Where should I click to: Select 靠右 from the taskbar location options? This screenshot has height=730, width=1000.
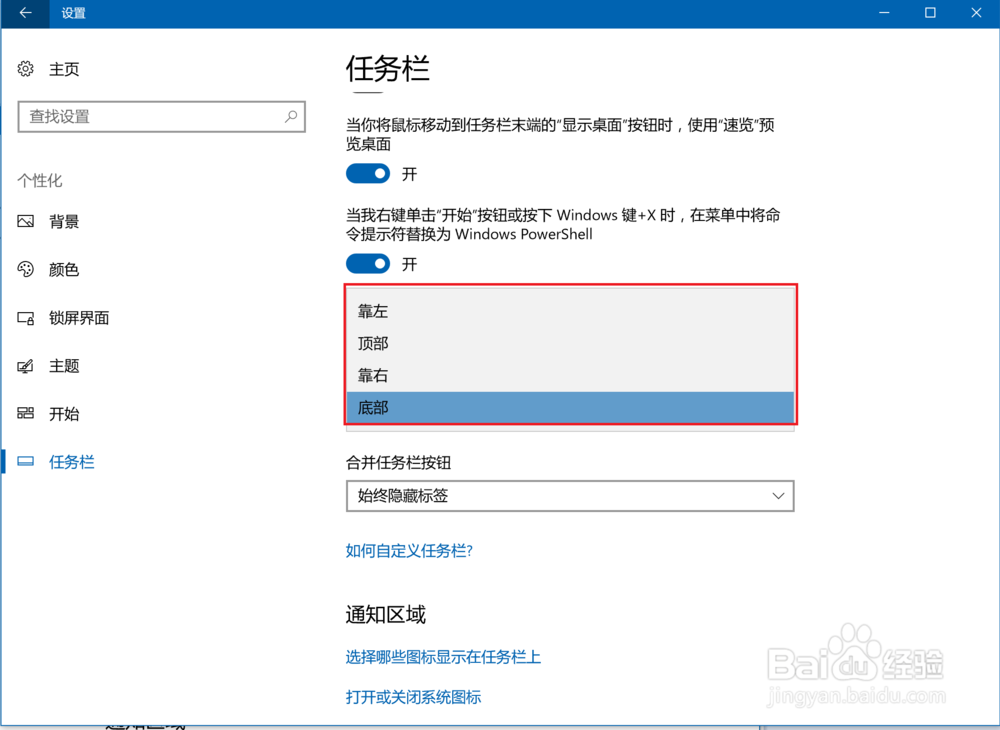[373, 375]
